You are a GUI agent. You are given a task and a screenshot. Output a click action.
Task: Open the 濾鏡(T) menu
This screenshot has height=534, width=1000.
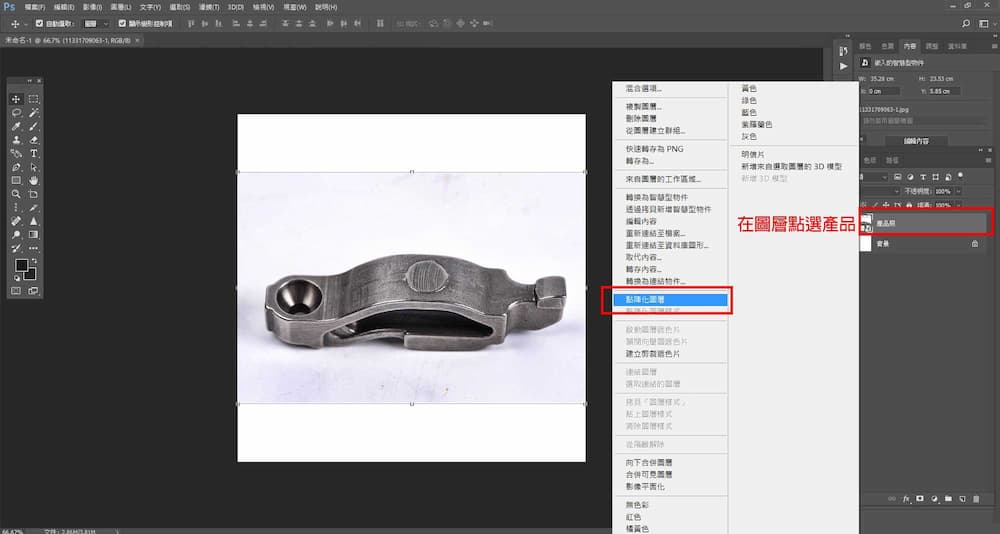coord(209,7)
